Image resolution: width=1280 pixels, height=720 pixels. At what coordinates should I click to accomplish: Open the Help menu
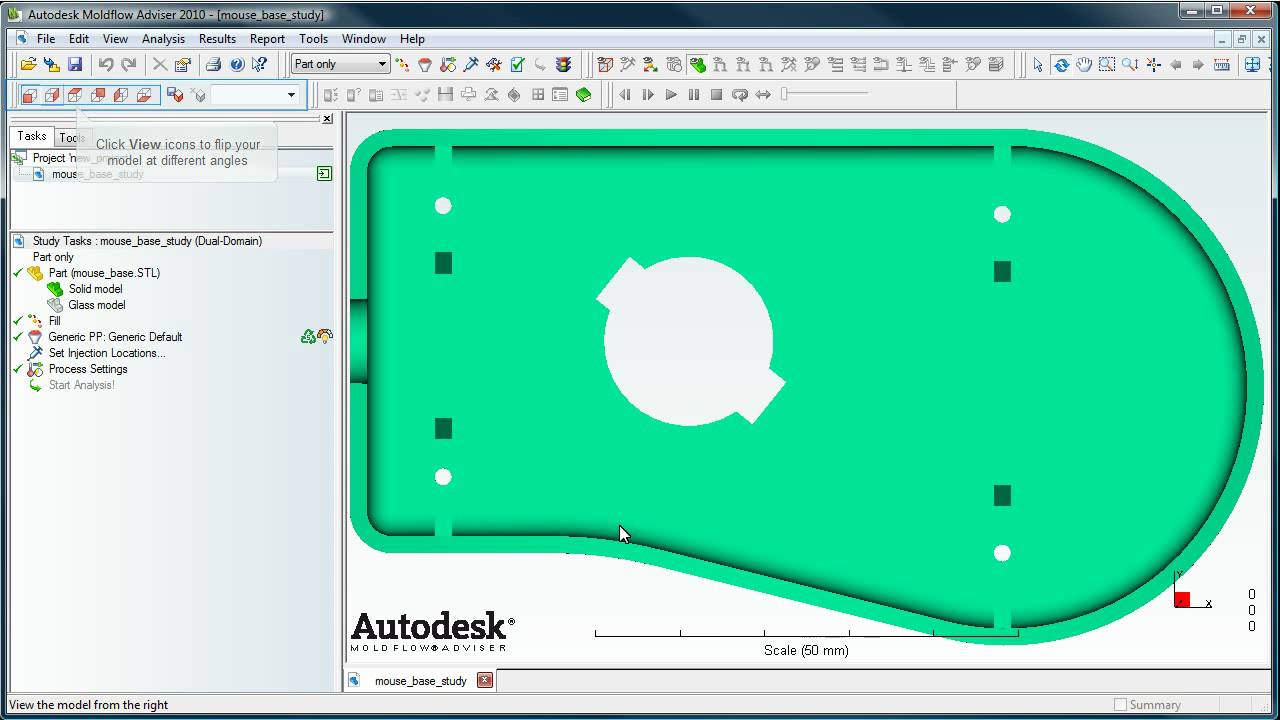tap(412, 39)
